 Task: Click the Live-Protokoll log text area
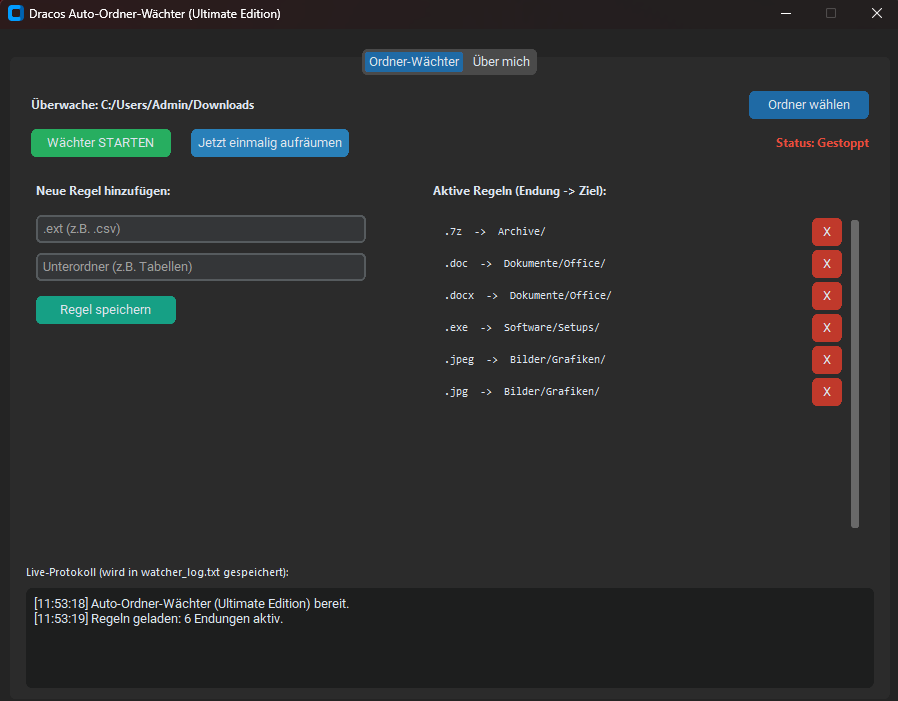coord(450,637)
